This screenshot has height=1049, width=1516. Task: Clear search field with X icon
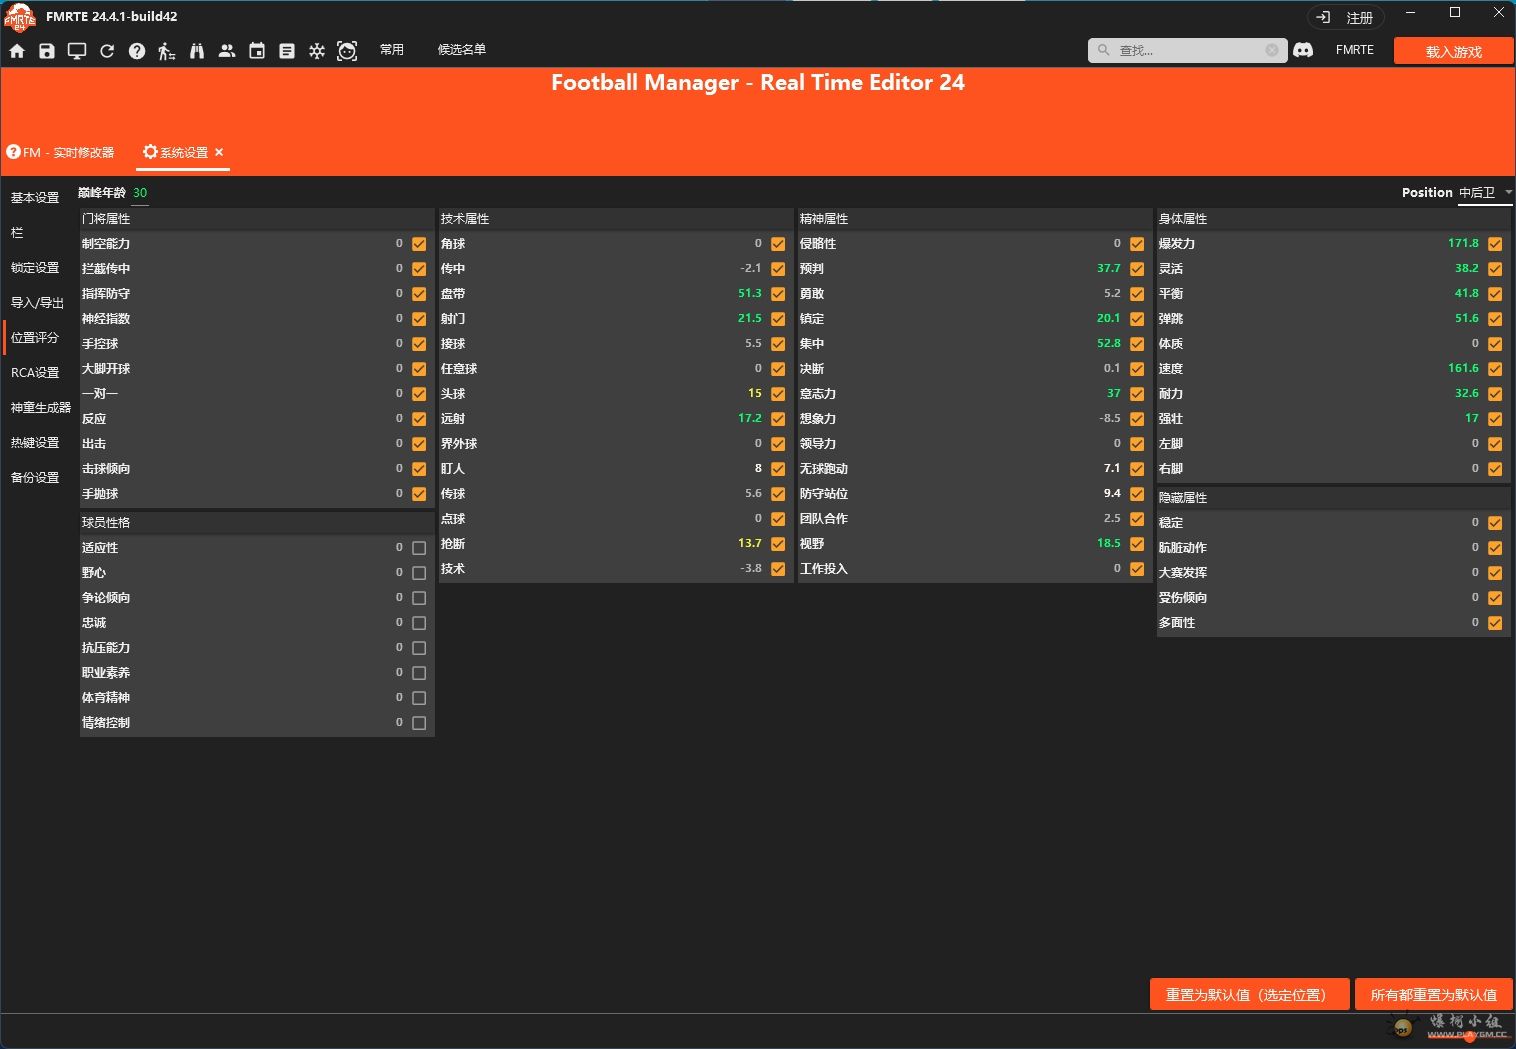click(1272, 50)
